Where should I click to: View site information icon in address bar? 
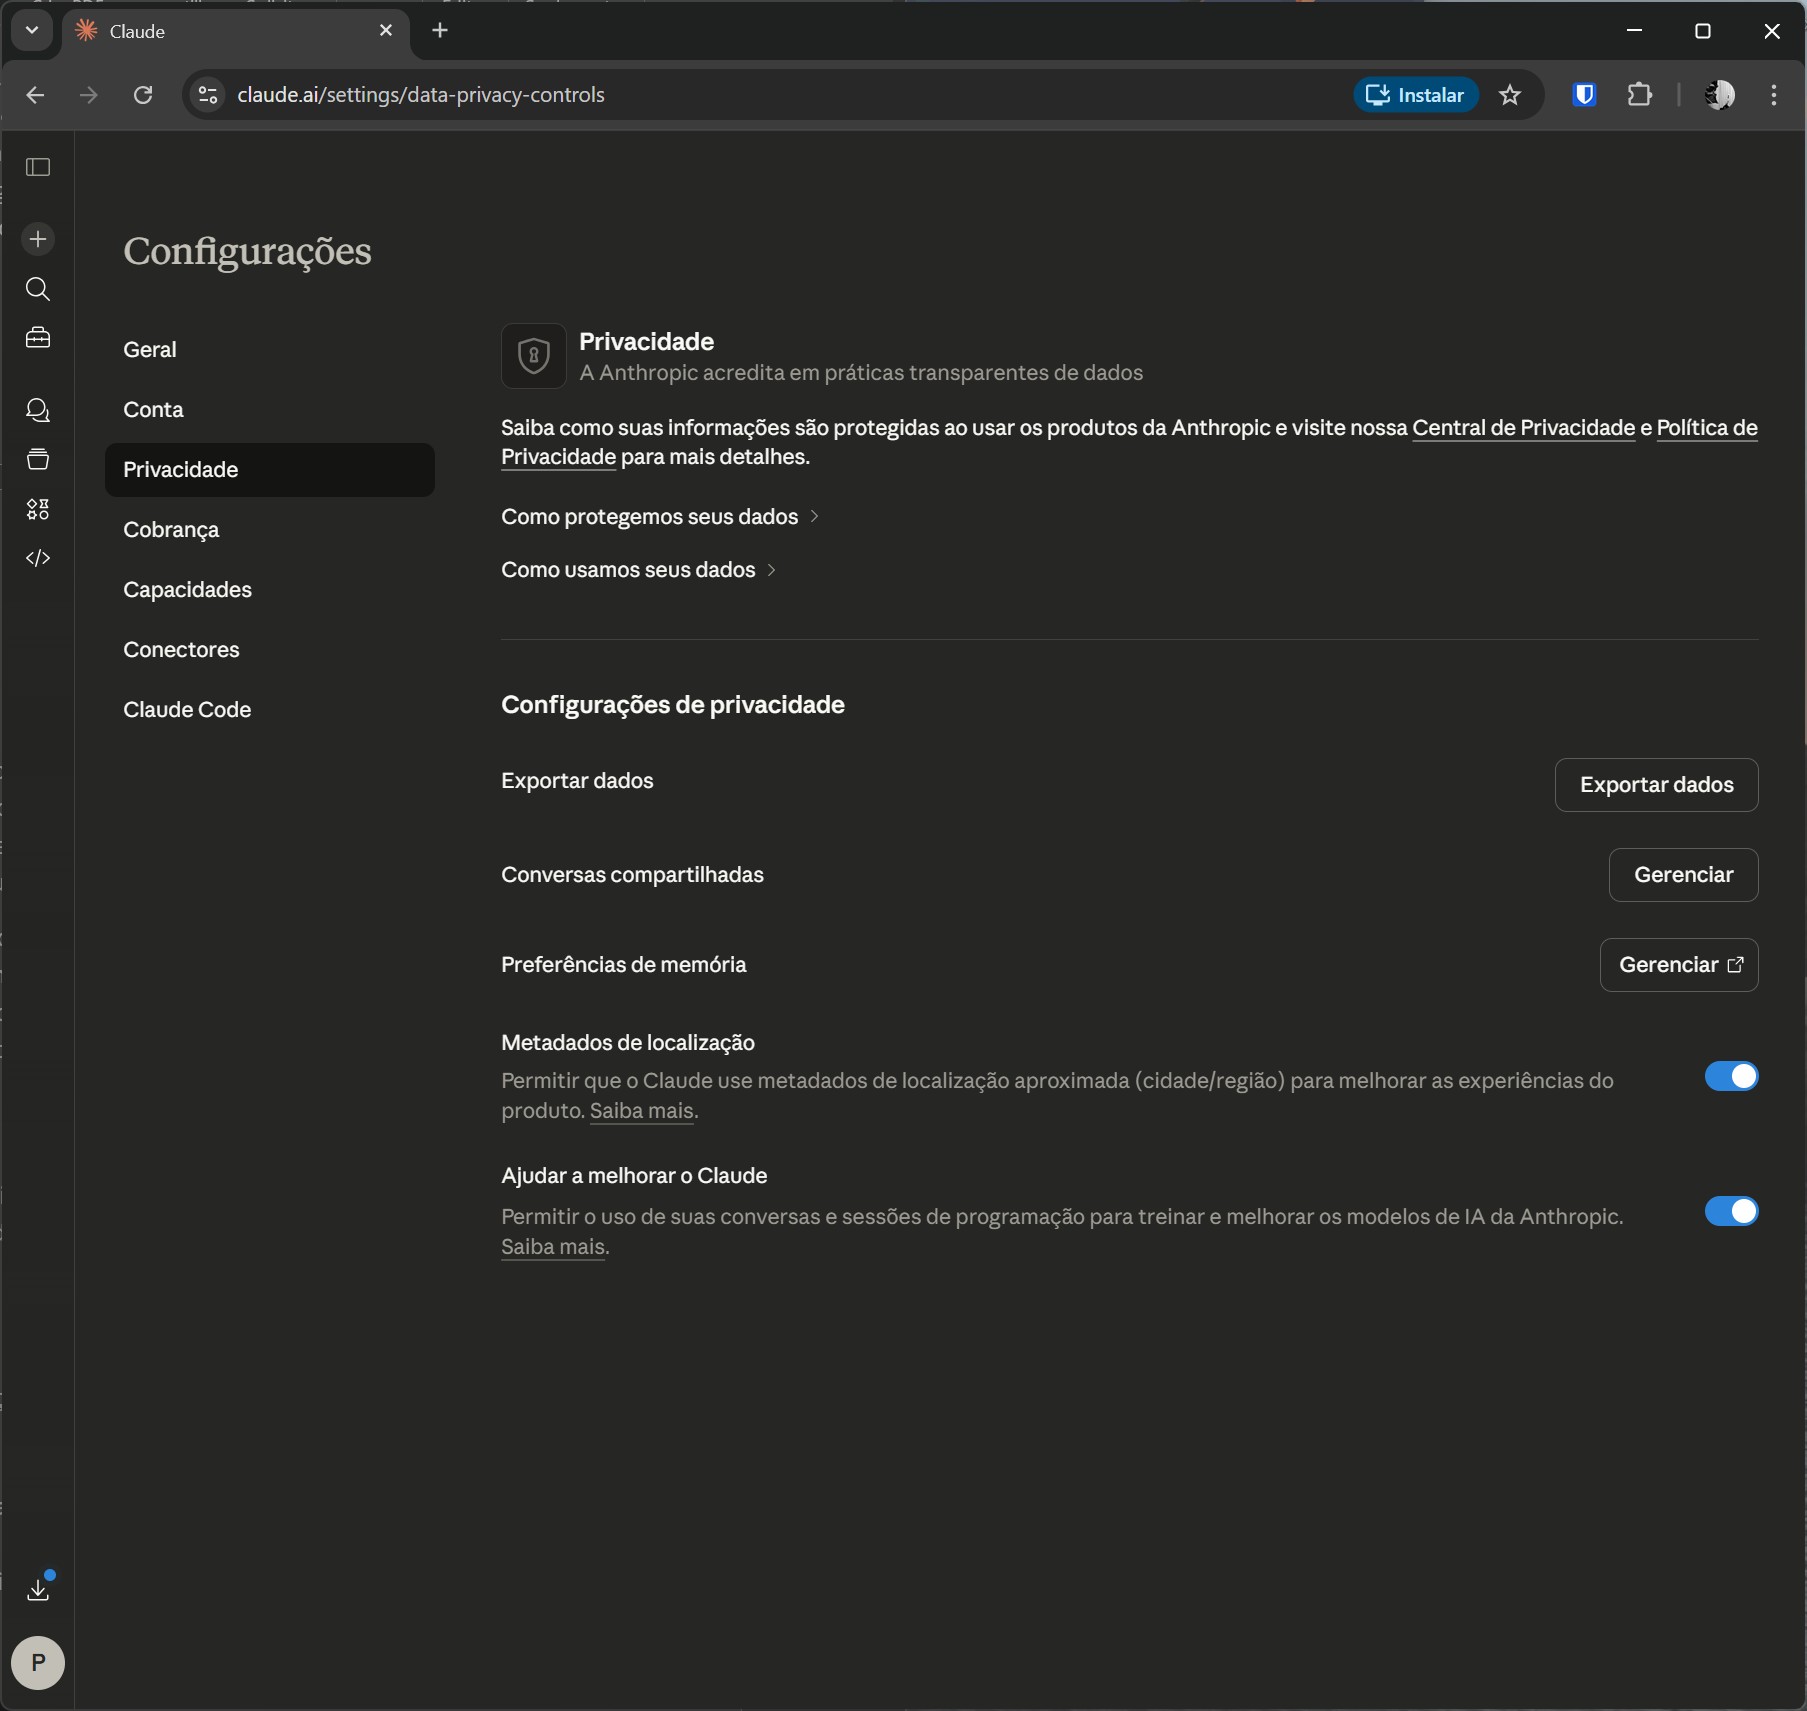(x=208, y=95)
